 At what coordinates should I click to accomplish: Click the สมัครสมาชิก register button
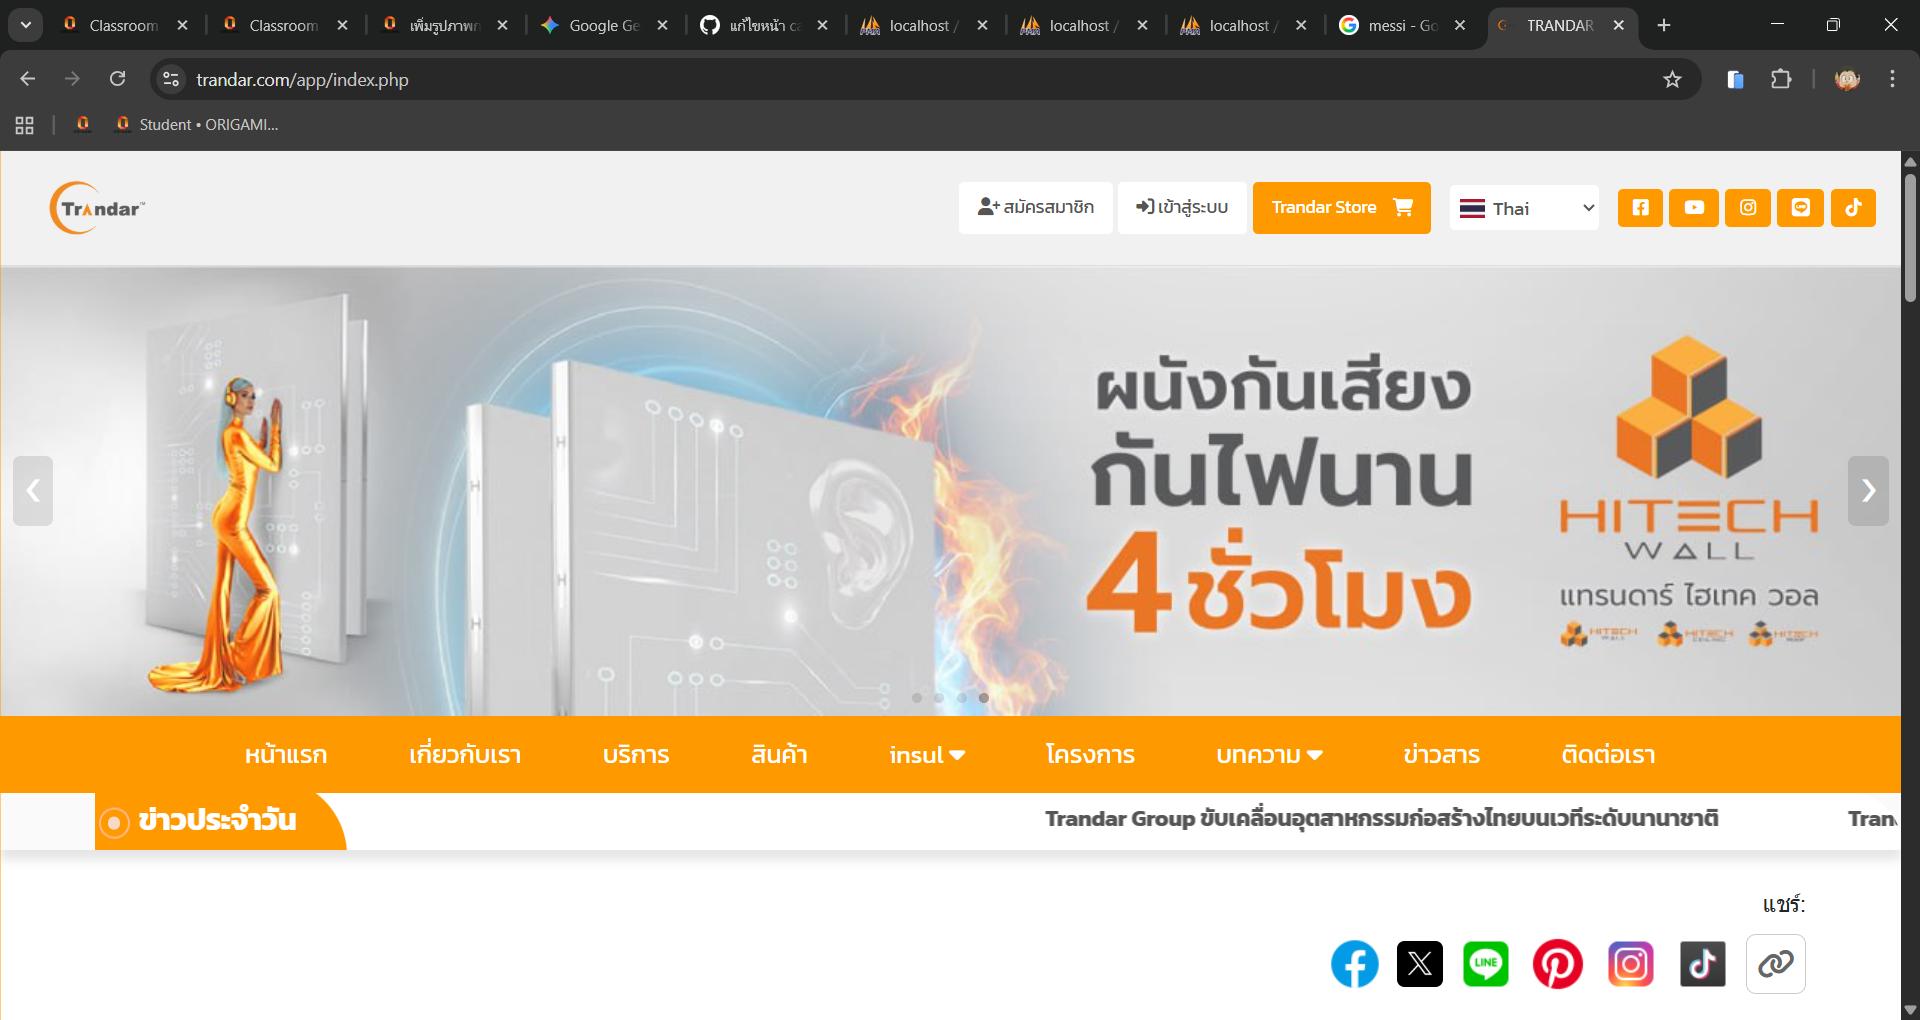point(1035,208)
